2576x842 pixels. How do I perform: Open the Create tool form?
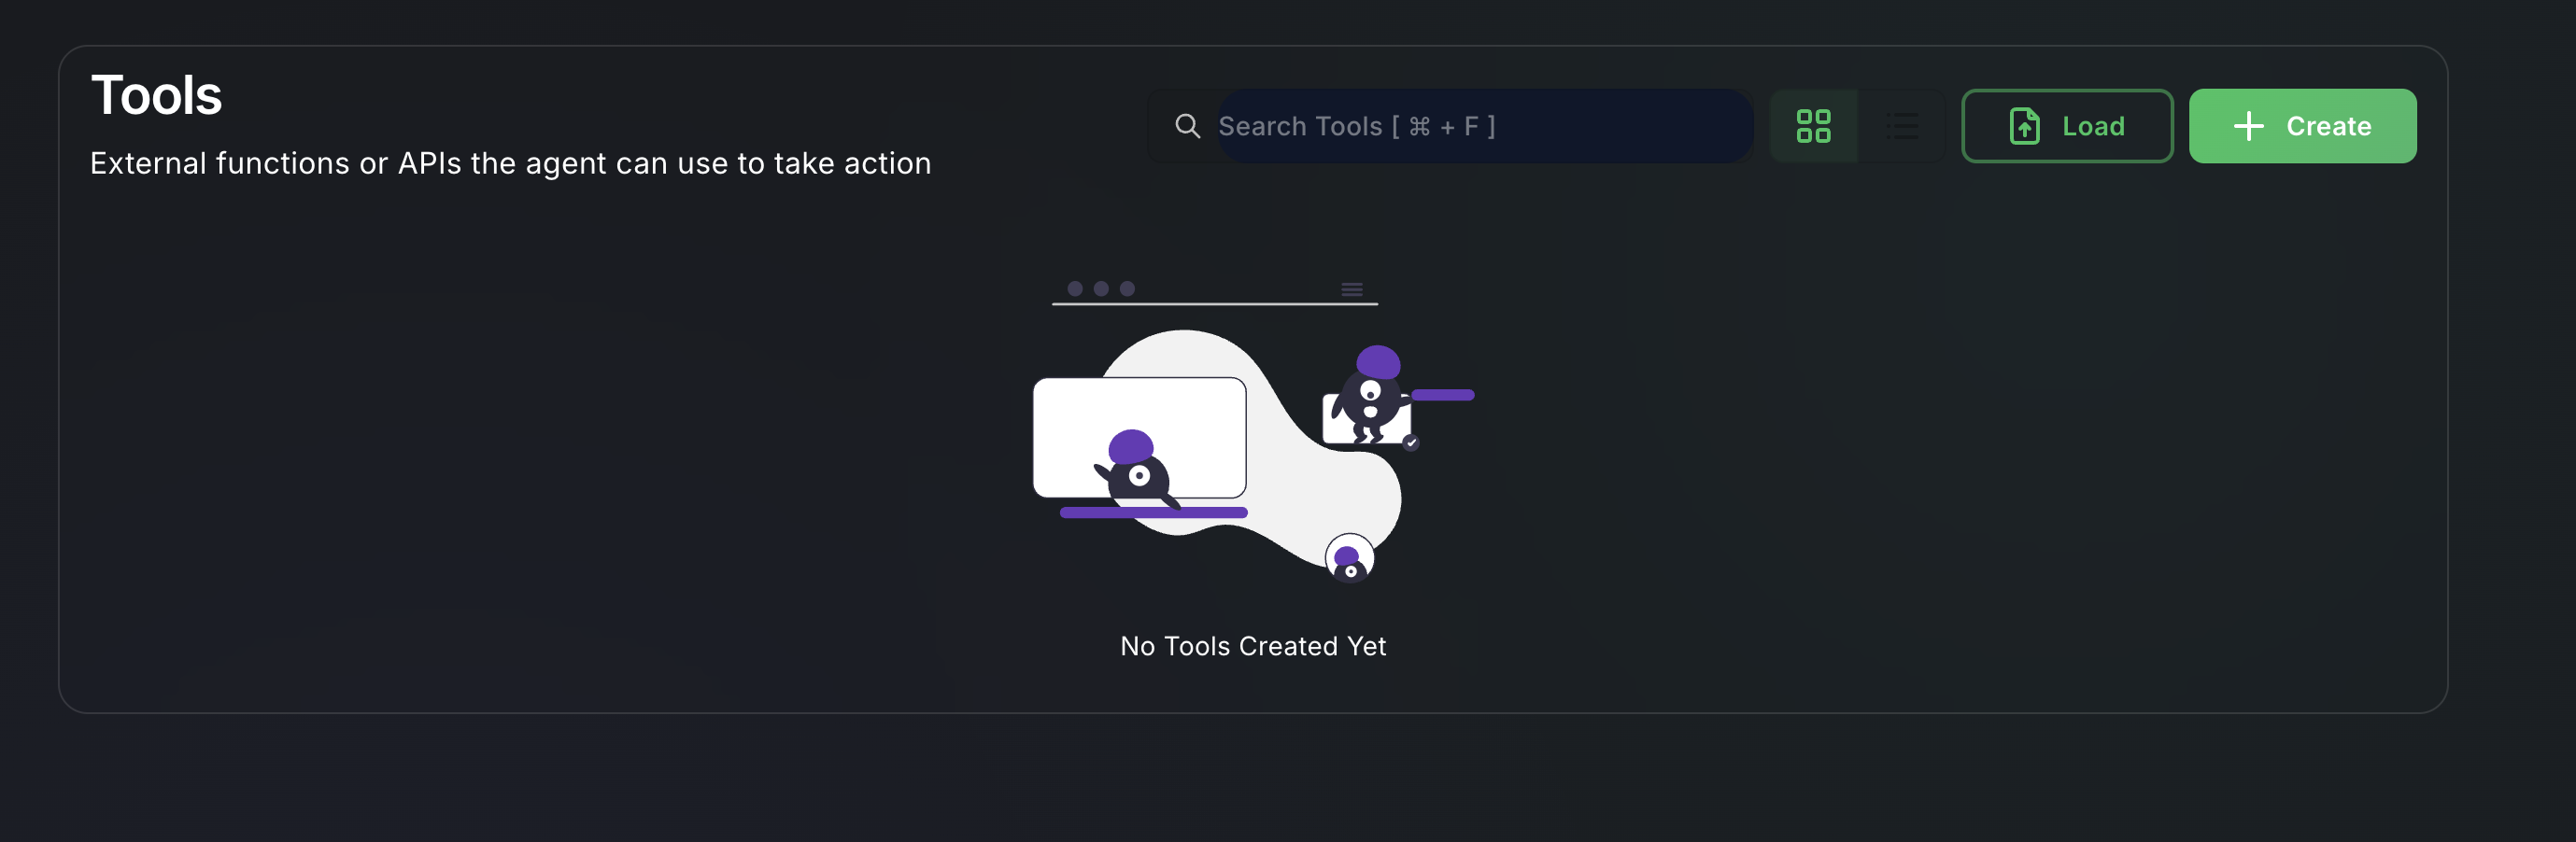(2302, 126)
